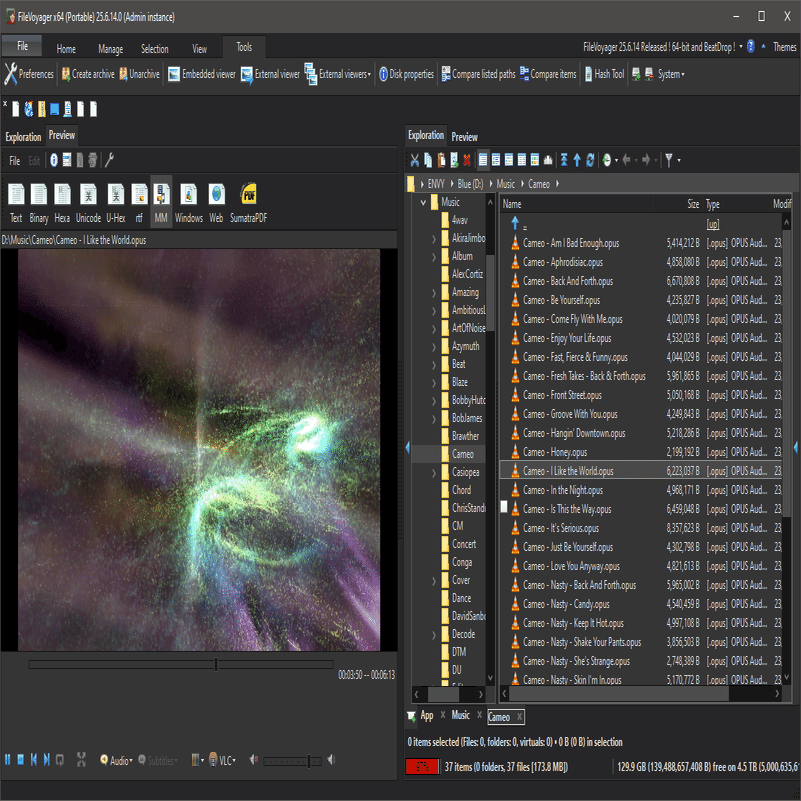
Task: Tick the checkbox beside Is This the Way.opus
Action: (x=504, y=506)
